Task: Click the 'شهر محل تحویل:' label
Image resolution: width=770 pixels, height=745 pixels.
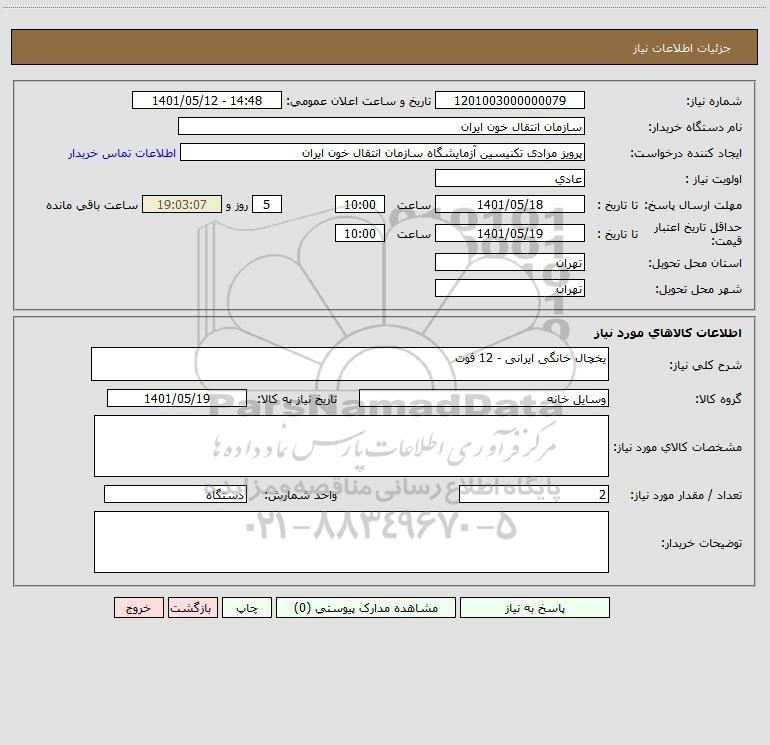Action: 699,290
